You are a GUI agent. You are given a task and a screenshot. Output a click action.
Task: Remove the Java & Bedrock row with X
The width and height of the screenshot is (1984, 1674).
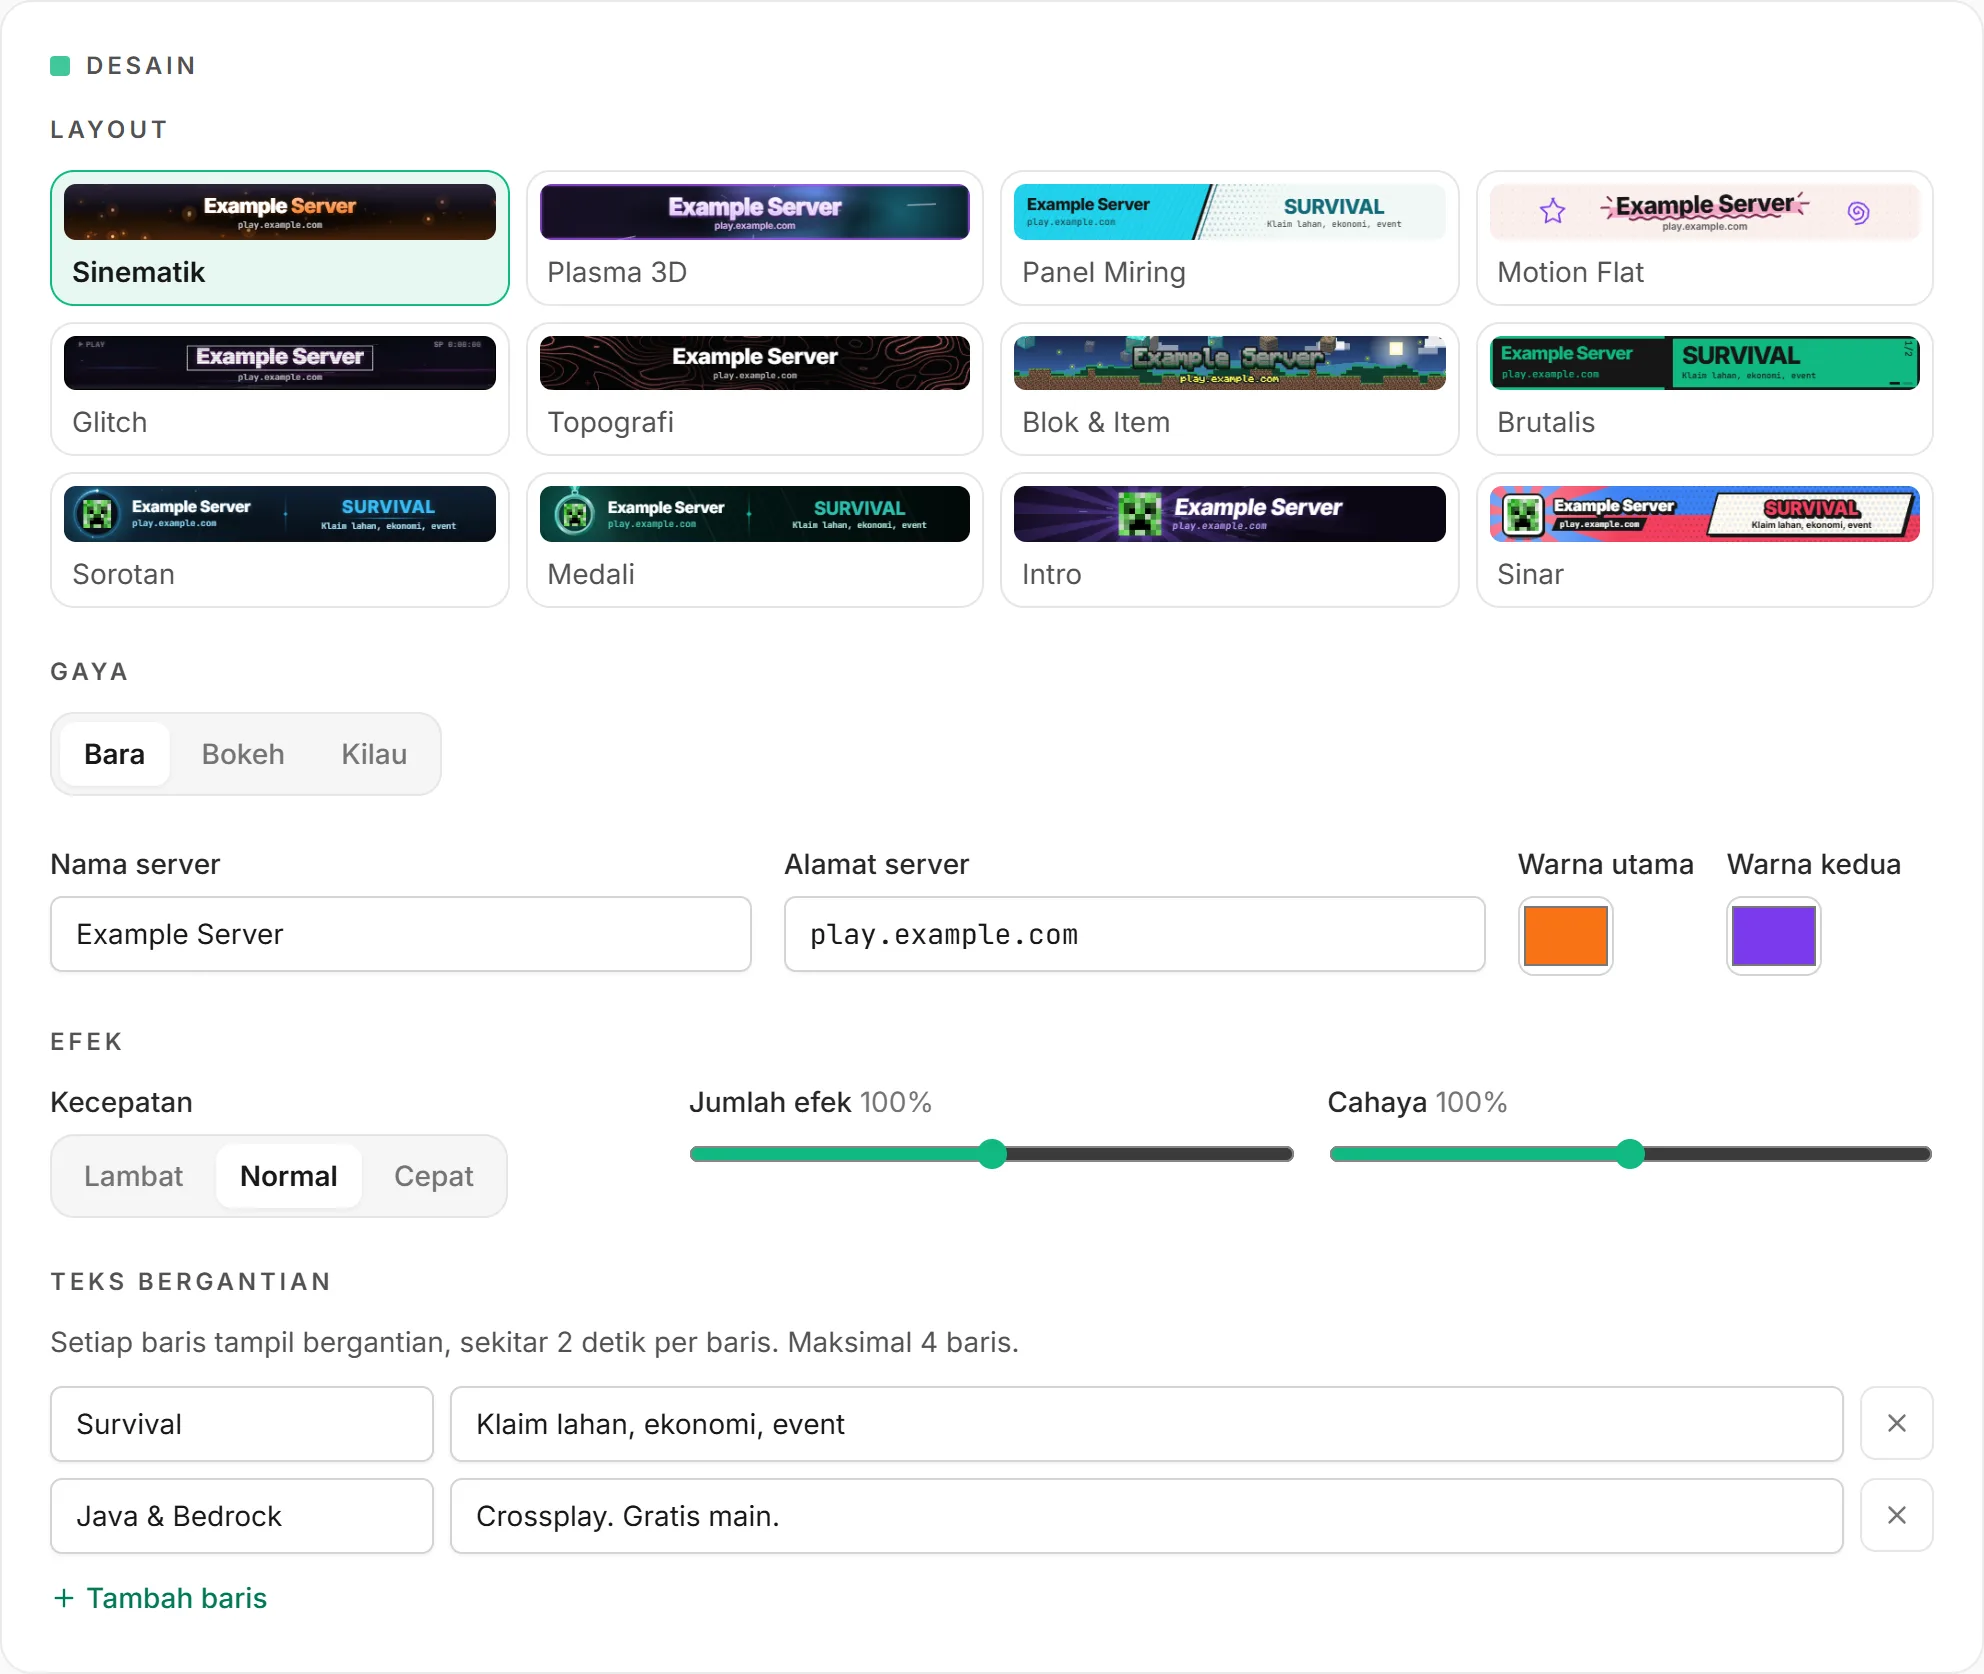point(1897,1516)
